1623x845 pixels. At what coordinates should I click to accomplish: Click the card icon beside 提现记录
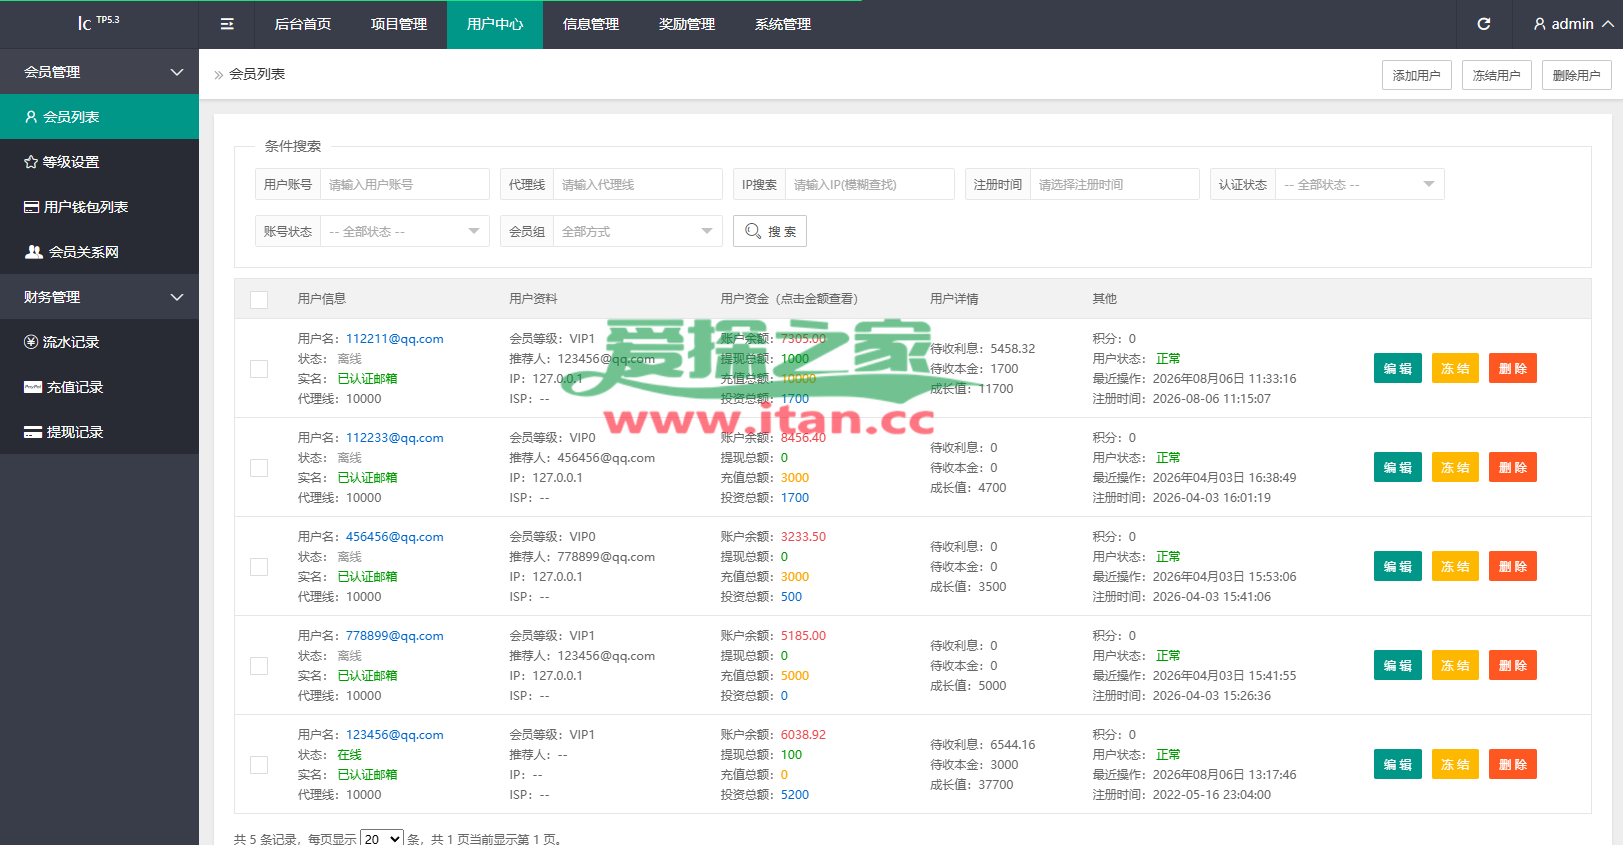(x=33, y=432)
